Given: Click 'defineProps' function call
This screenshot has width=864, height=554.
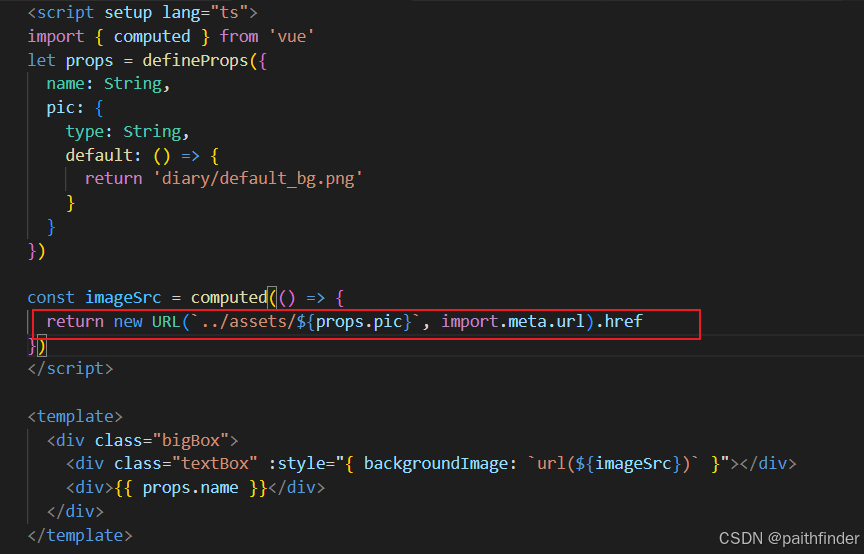Looking at the screenshot, I should (x=195, y=60).
